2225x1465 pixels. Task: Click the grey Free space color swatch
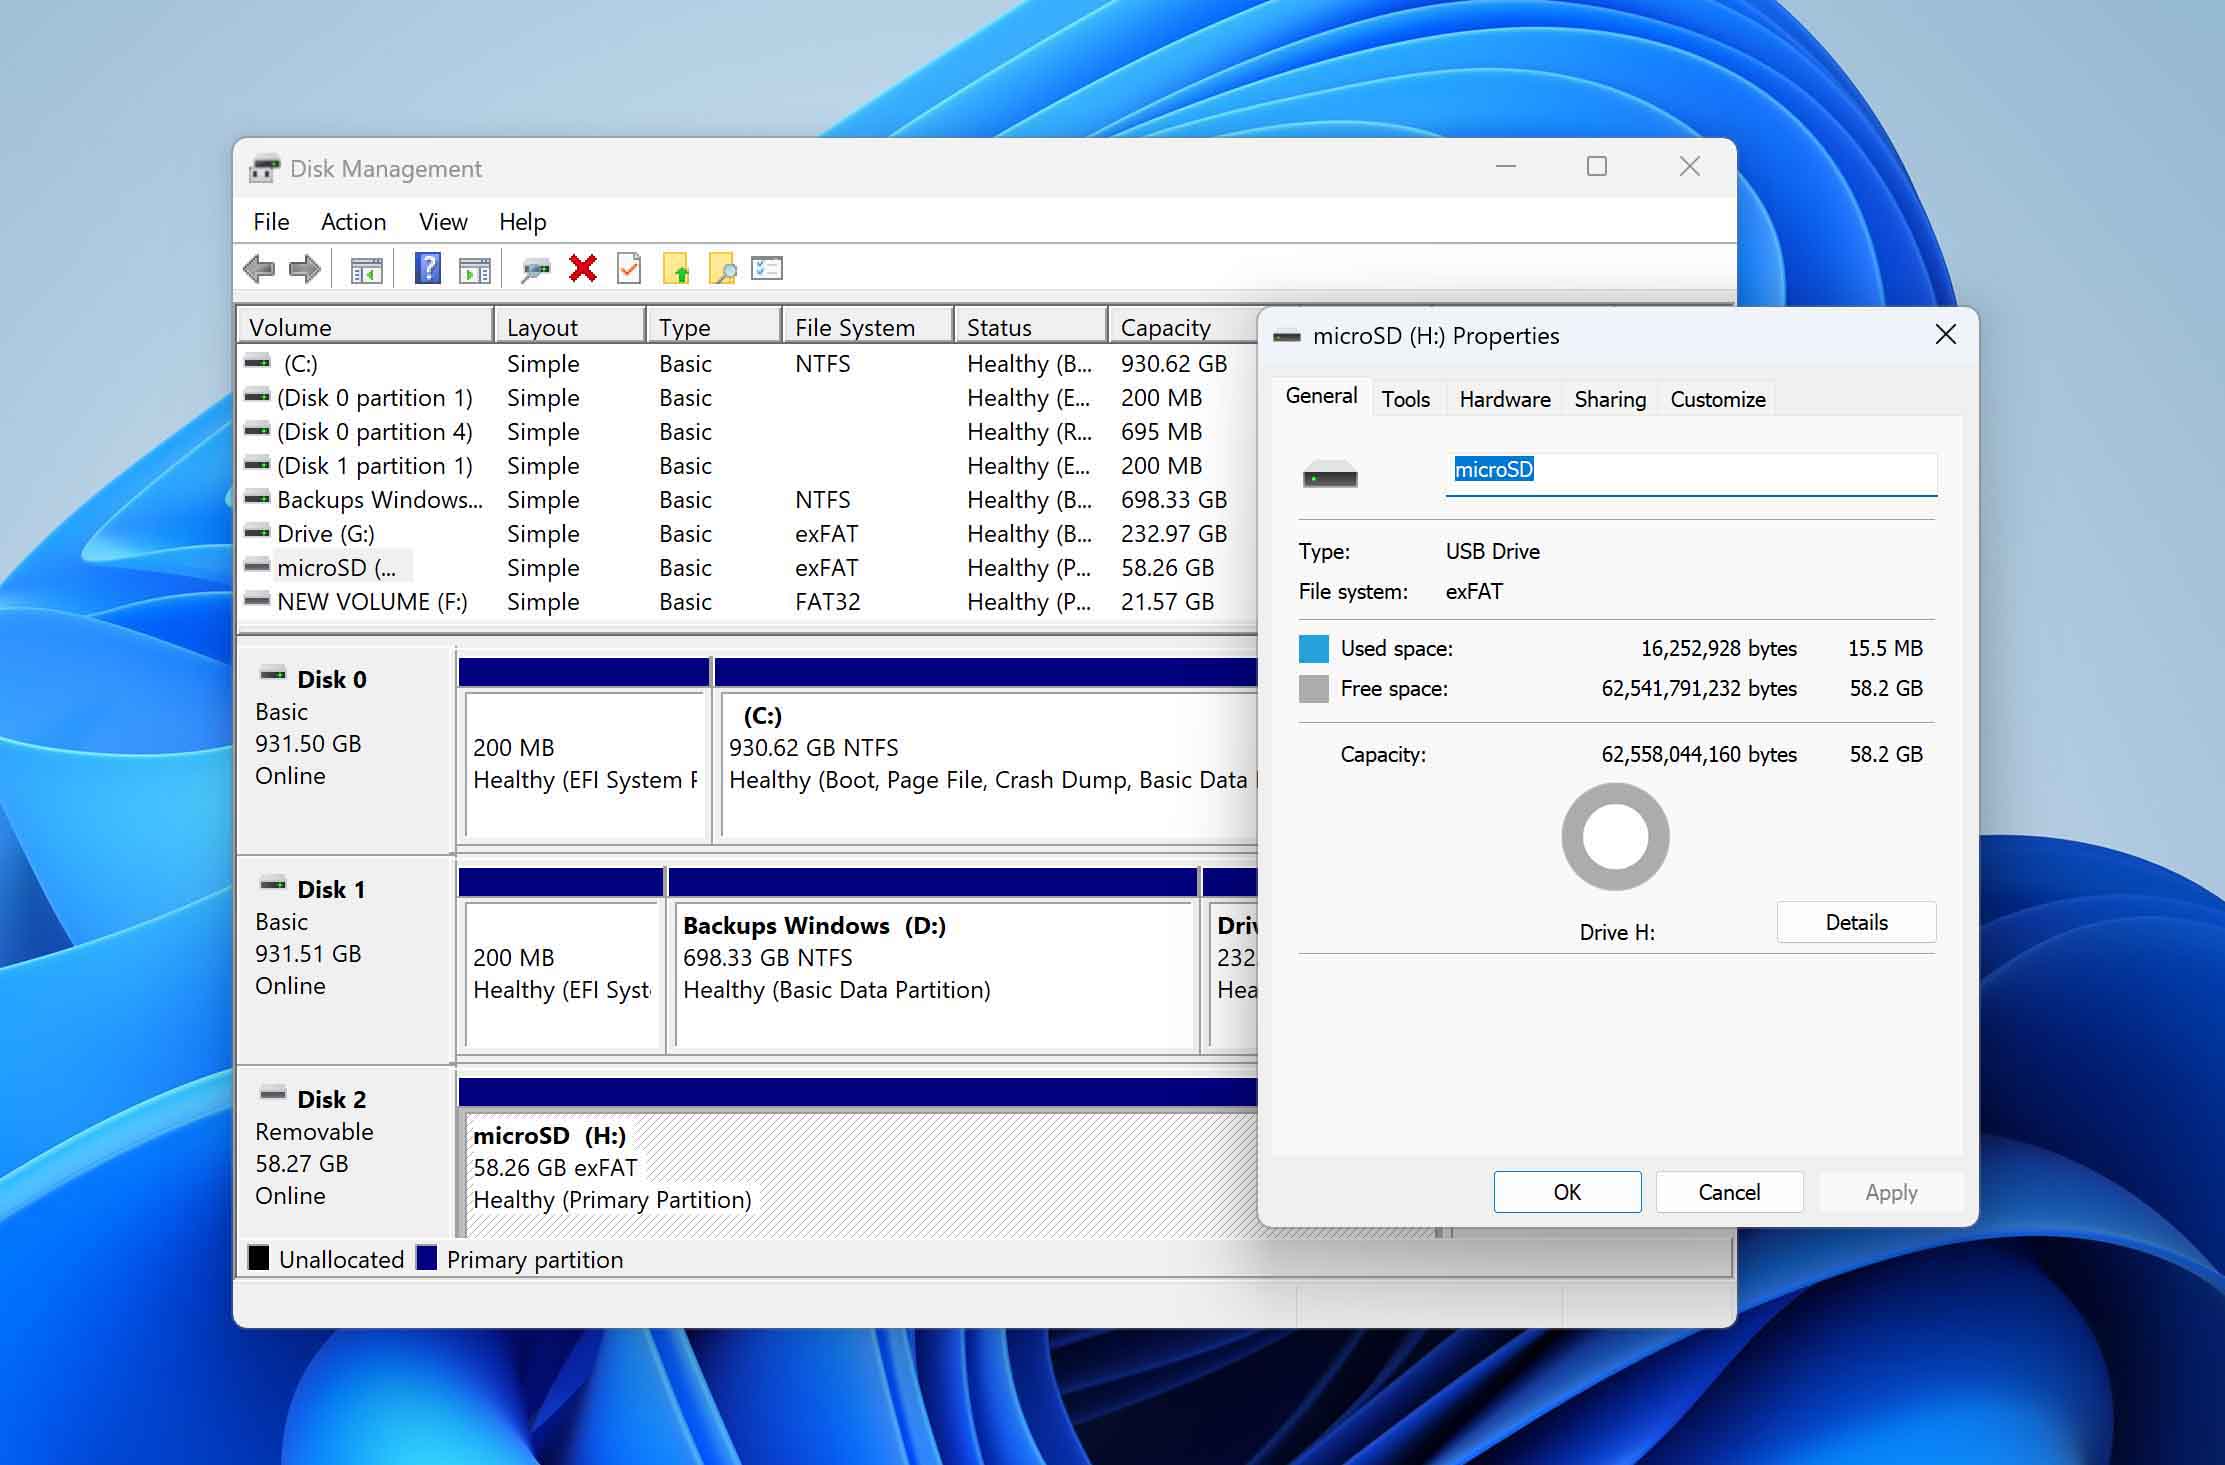(1313, 689)
